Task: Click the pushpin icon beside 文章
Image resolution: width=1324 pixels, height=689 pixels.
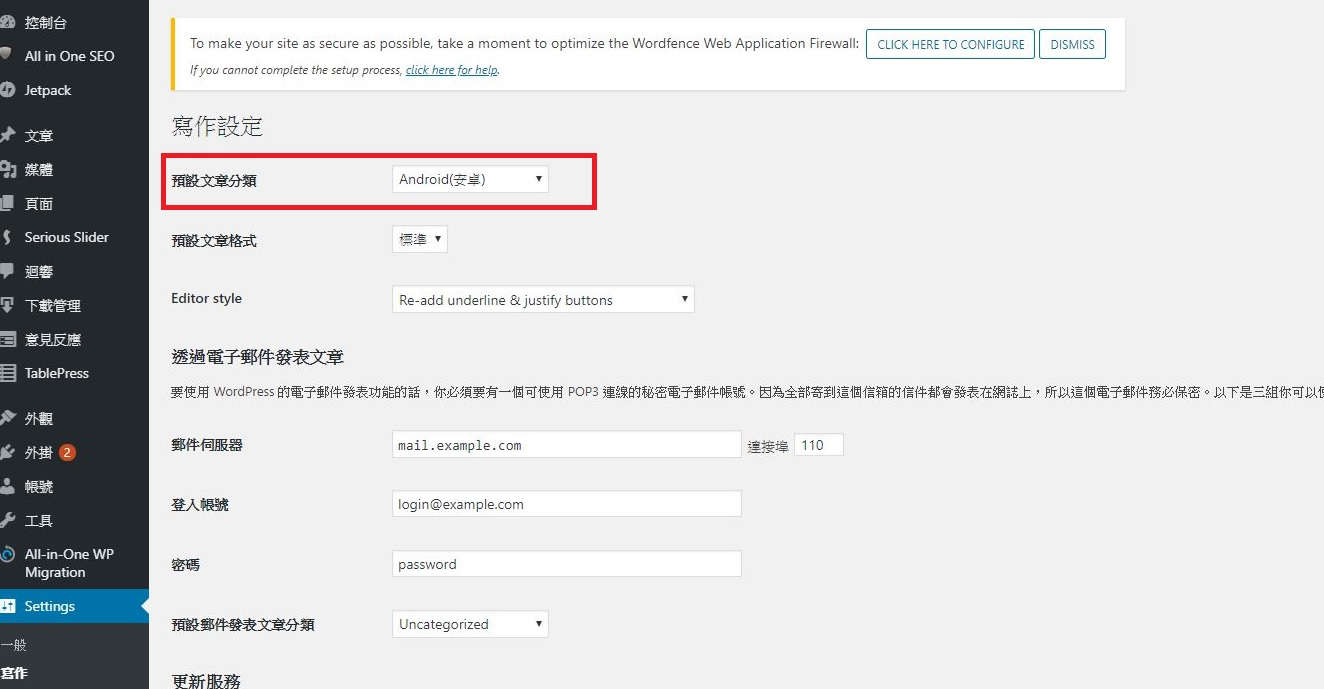Action: 7,135
